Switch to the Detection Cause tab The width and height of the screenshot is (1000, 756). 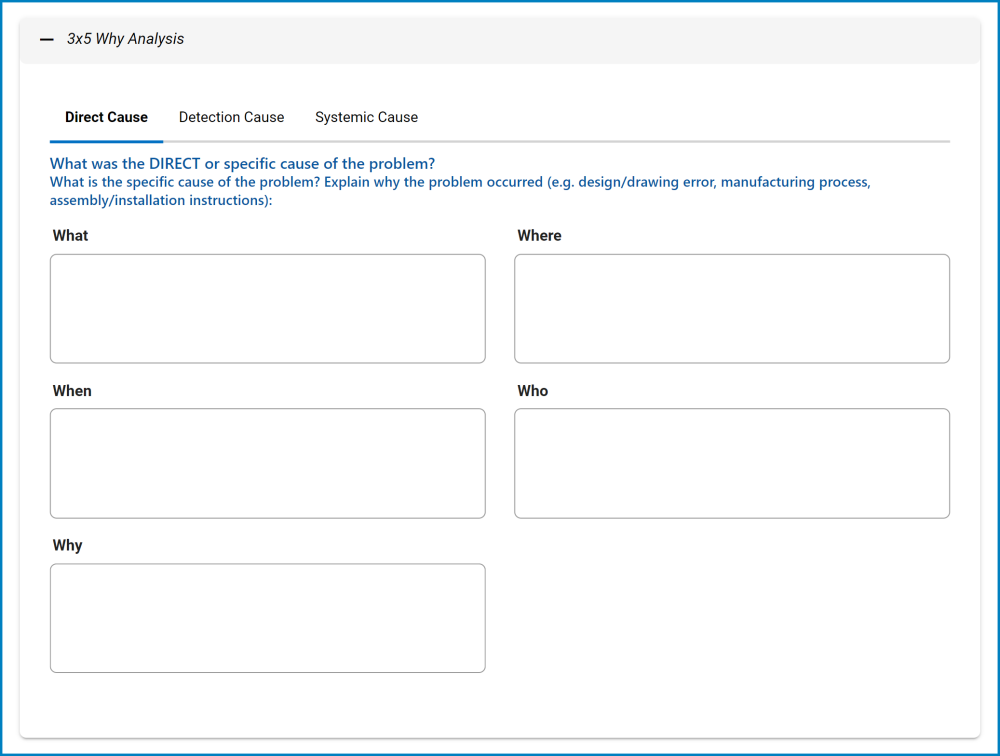[231, 117]
